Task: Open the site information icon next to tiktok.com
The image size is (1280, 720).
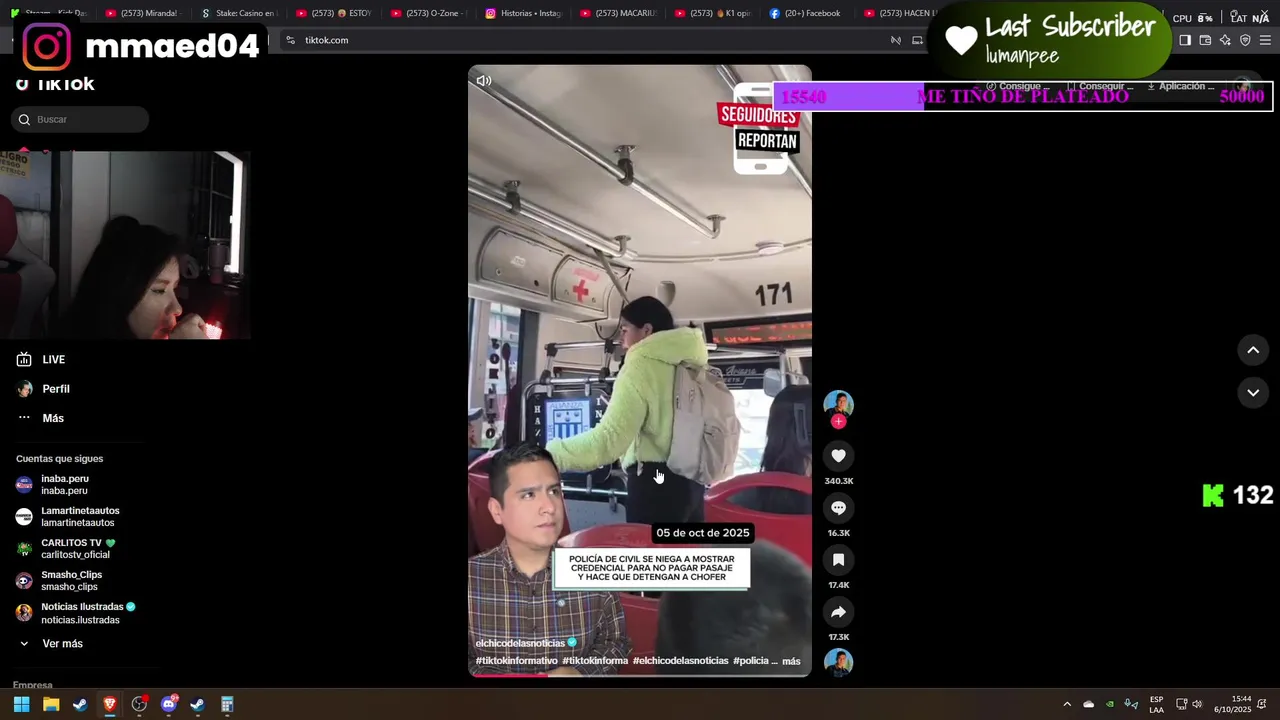Action: tap(290, 40)
